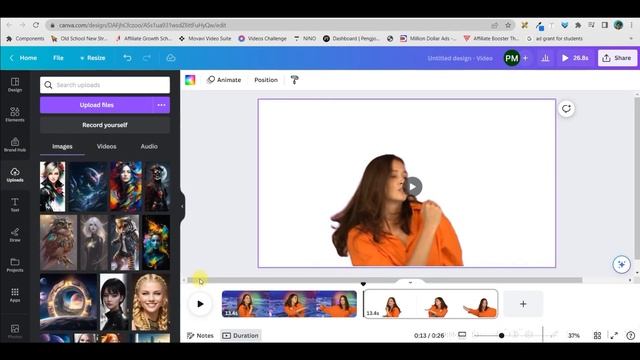The image size is (640, 360).
Task: Enter fullscreen presentation mode
Action: pyautogui.click(x=614, y=336)
